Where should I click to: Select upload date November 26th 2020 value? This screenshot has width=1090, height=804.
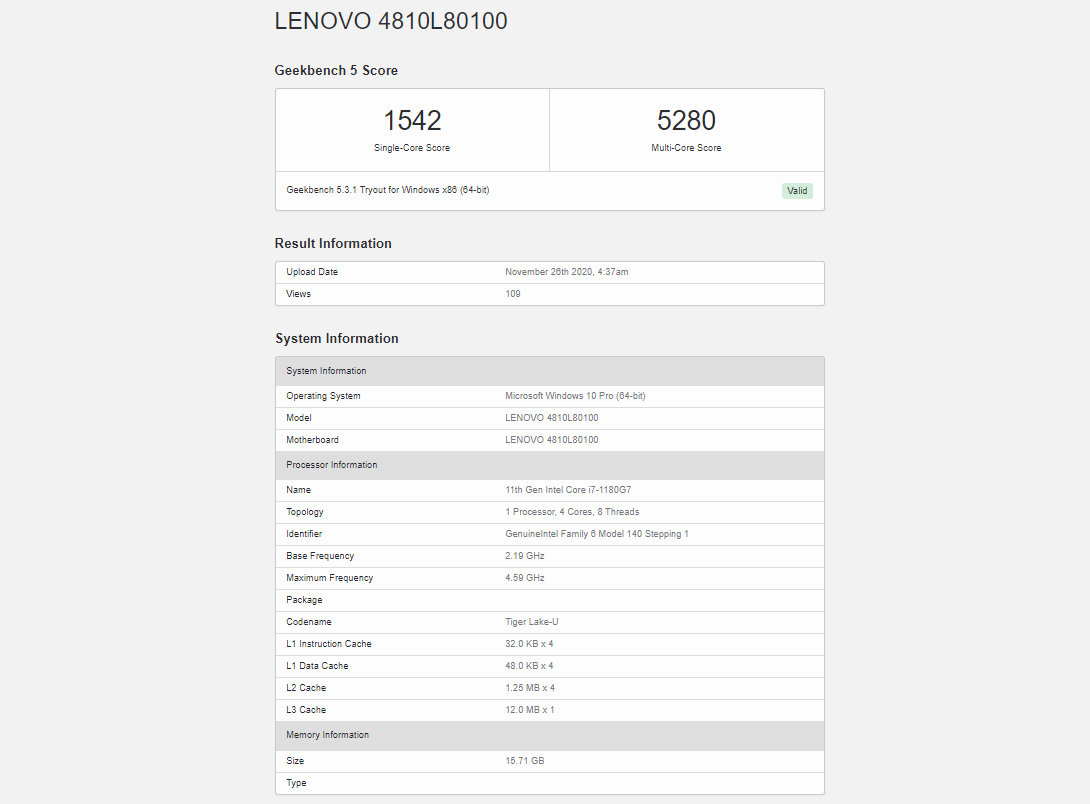pyautogui.click(x=567, y=272)
